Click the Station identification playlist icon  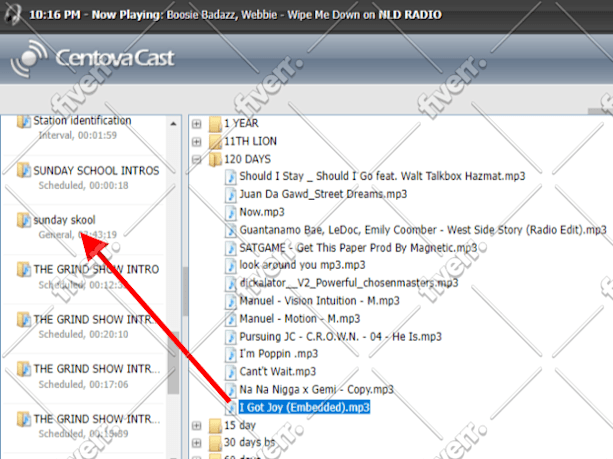pyautogui.click(x=24, y=121)
